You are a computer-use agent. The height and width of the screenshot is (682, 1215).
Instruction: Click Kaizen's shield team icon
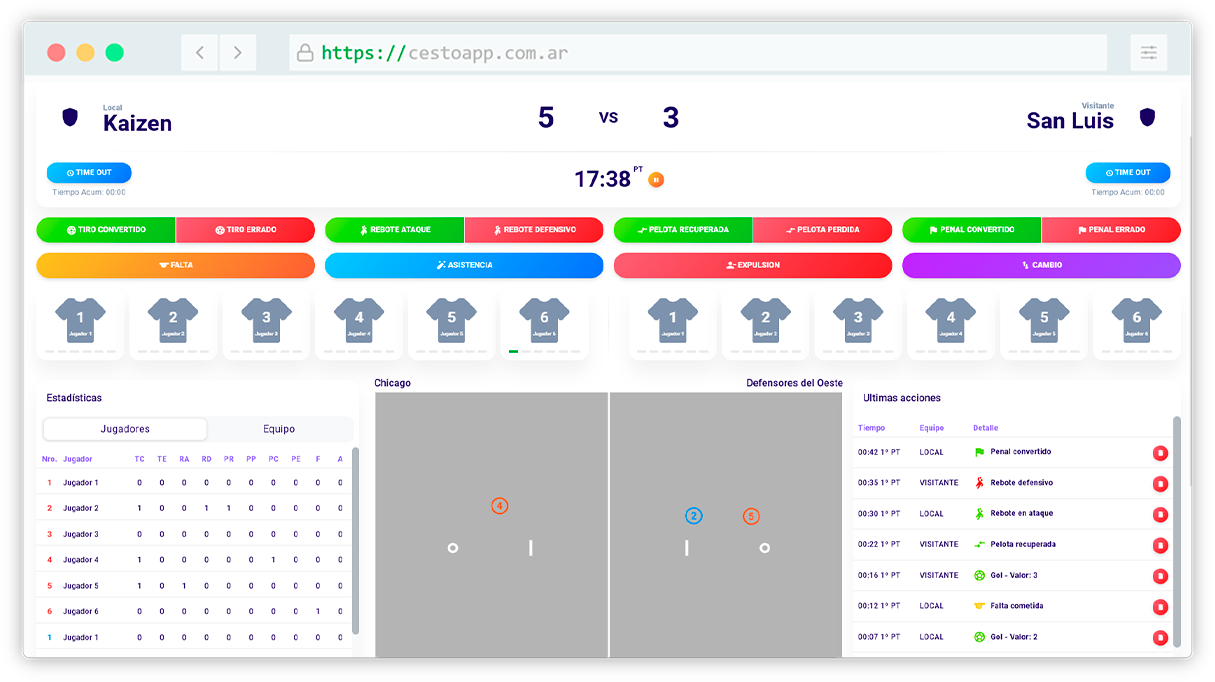tap(70, 118)
